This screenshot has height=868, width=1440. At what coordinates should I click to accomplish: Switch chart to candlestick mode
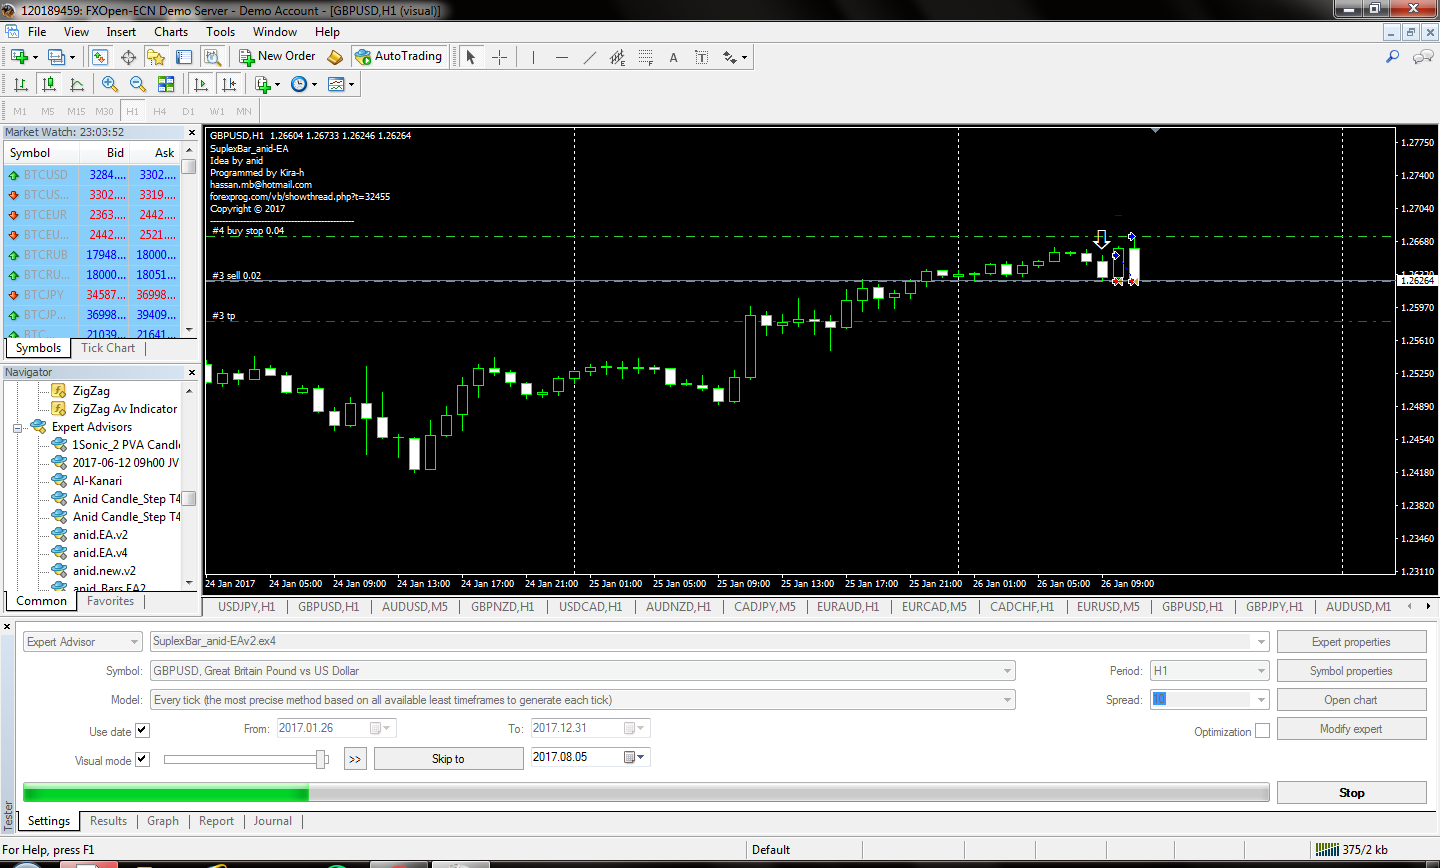(48, 84)
